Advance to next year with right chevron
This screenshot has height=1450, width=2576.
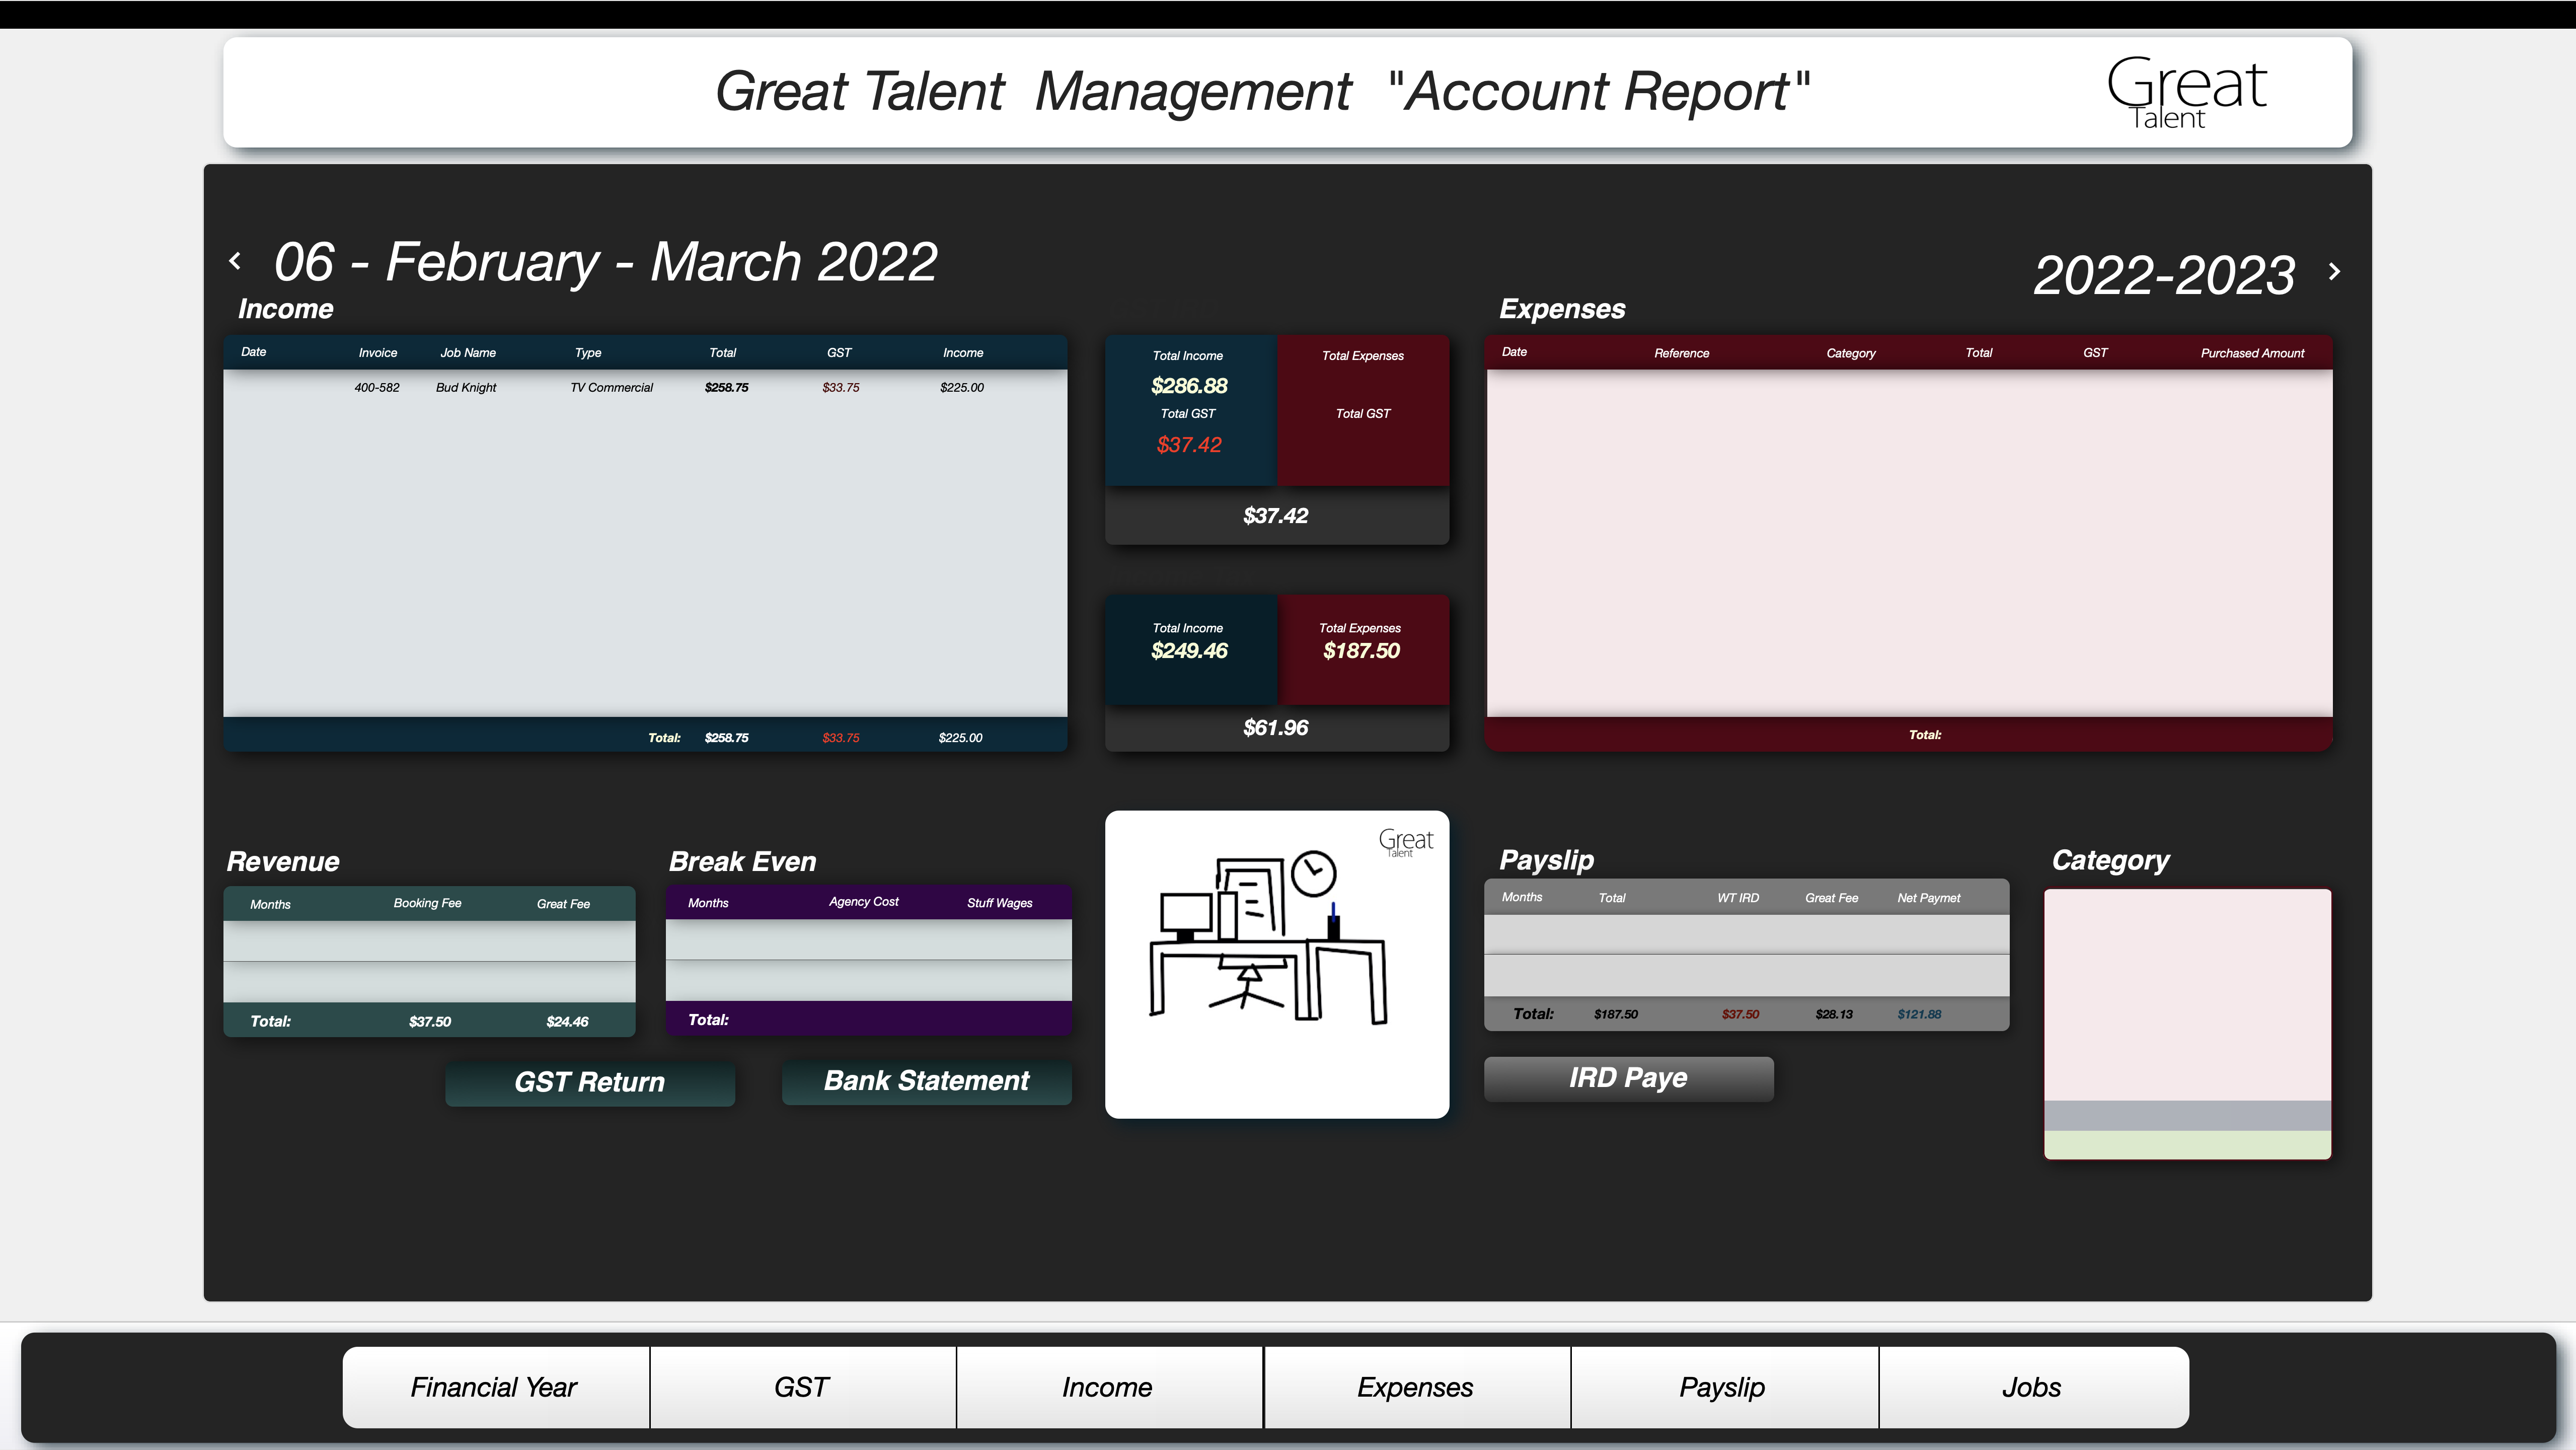tap(2334, 272)
